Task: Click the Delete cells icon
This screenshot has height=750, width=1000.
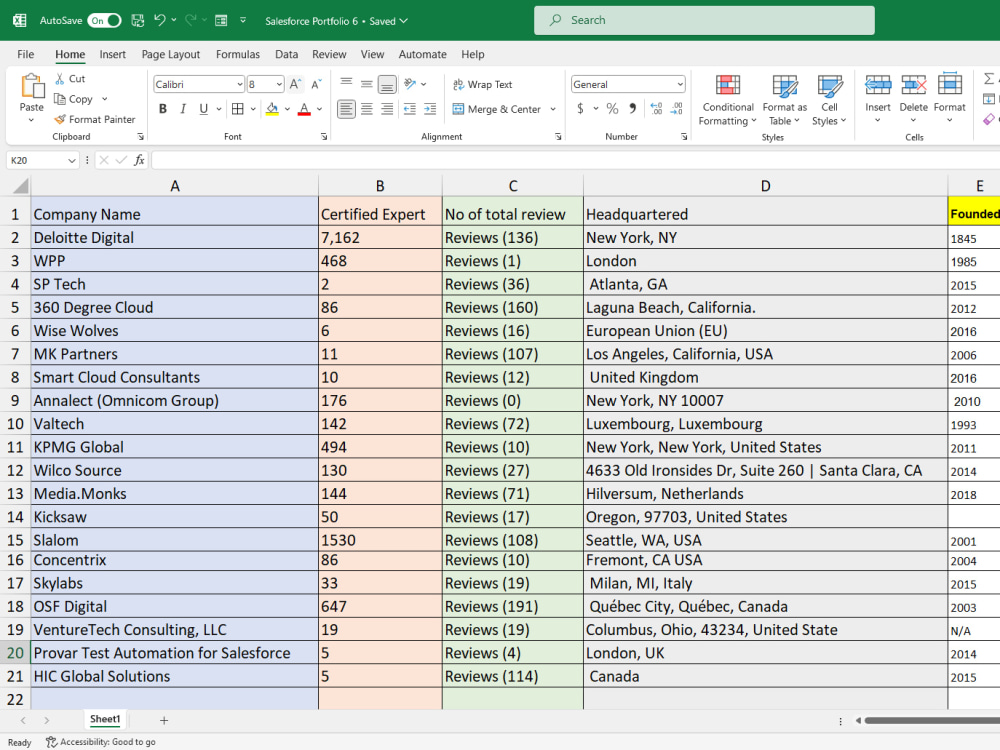Action: pyautogui.click(x=913, y=84)
